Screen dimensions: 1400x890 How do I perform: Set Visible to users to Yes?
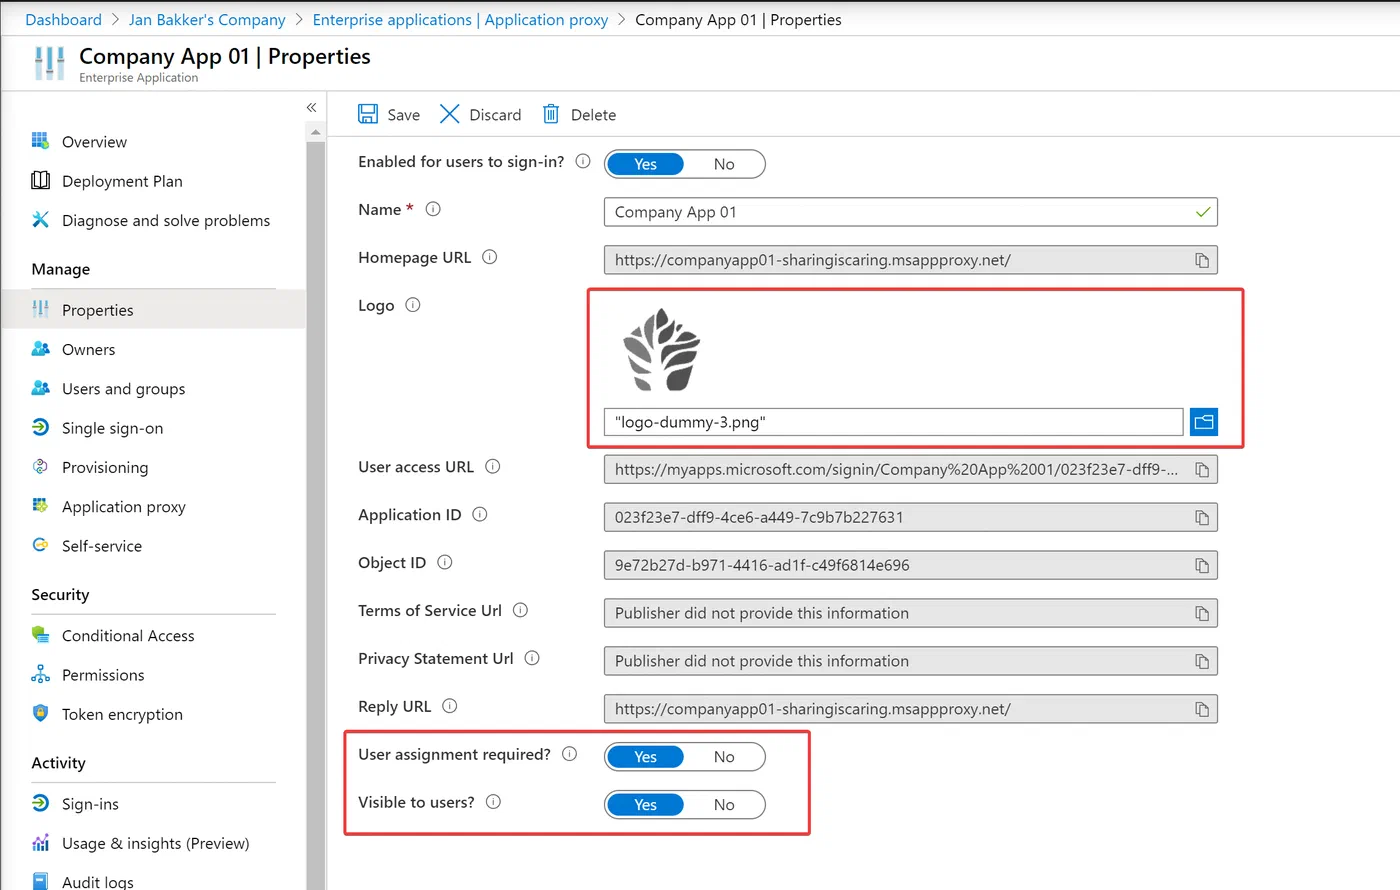(x=645, y=805)
